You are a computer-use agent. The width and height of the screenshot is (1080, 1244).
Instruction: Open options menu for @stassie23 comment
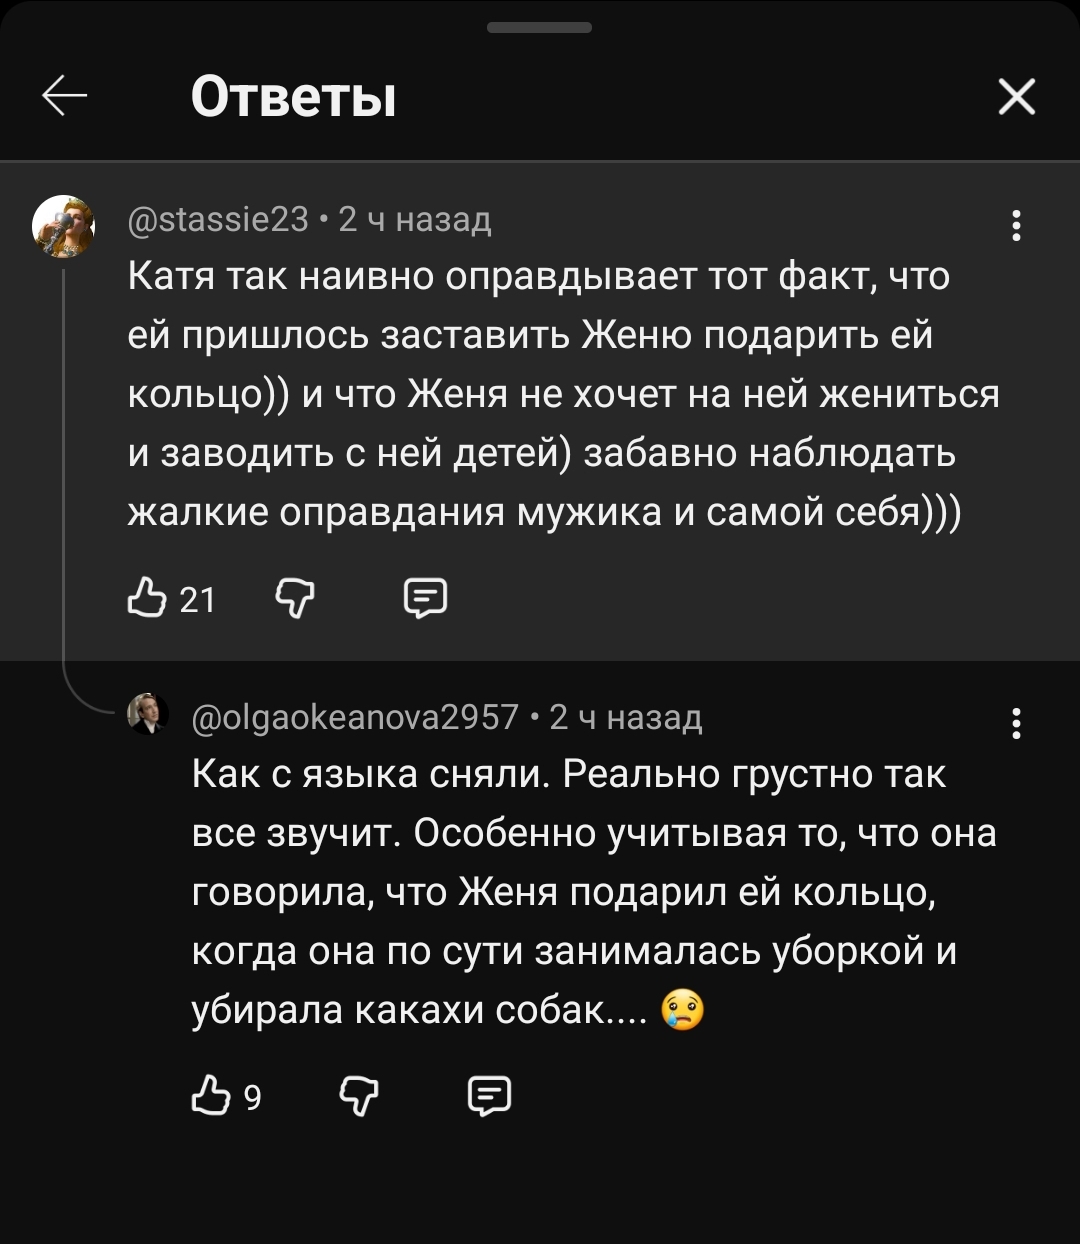click(1016, 225)
